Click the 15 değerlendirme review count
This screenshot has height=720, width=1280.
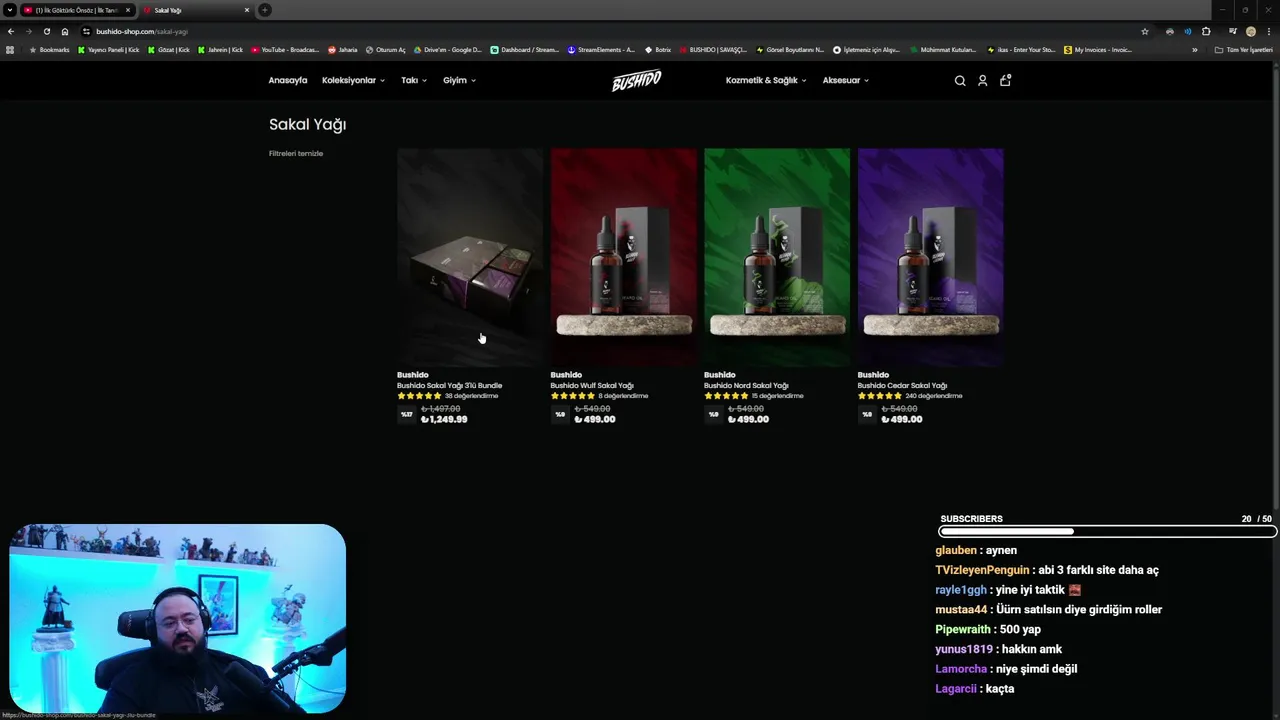point(777,396)
